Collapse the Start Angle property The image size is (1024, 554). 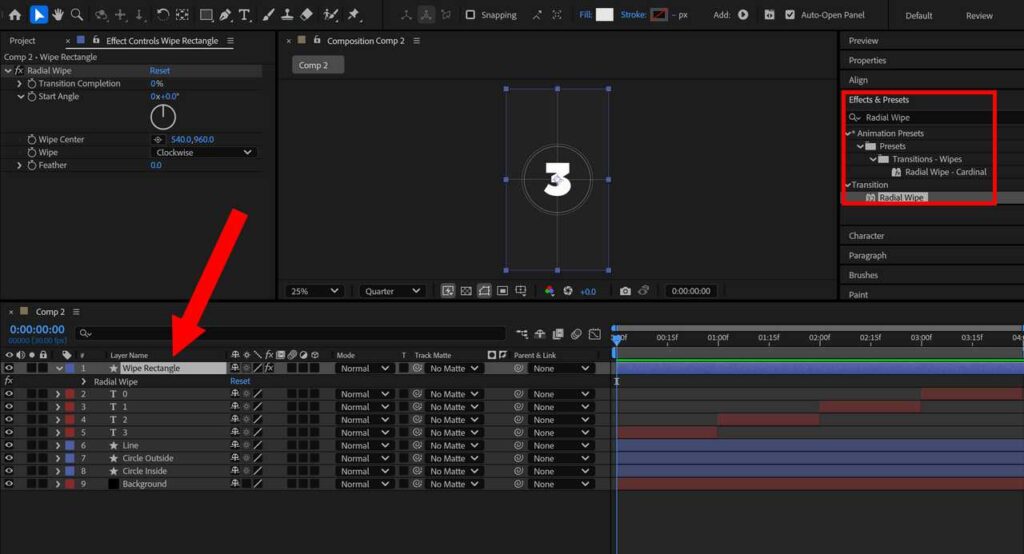20,97
